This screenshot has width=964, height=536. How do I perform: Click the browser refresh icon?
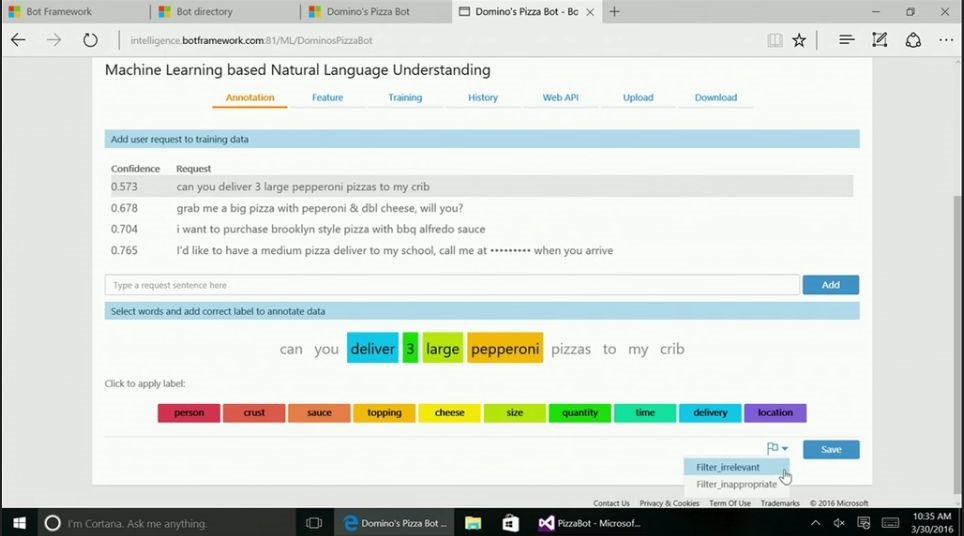point(90,40)
